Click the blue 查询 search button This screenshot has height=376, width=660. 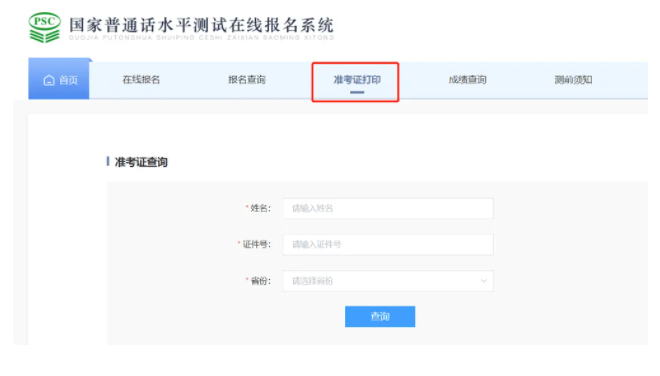click(x=380, y=316)
